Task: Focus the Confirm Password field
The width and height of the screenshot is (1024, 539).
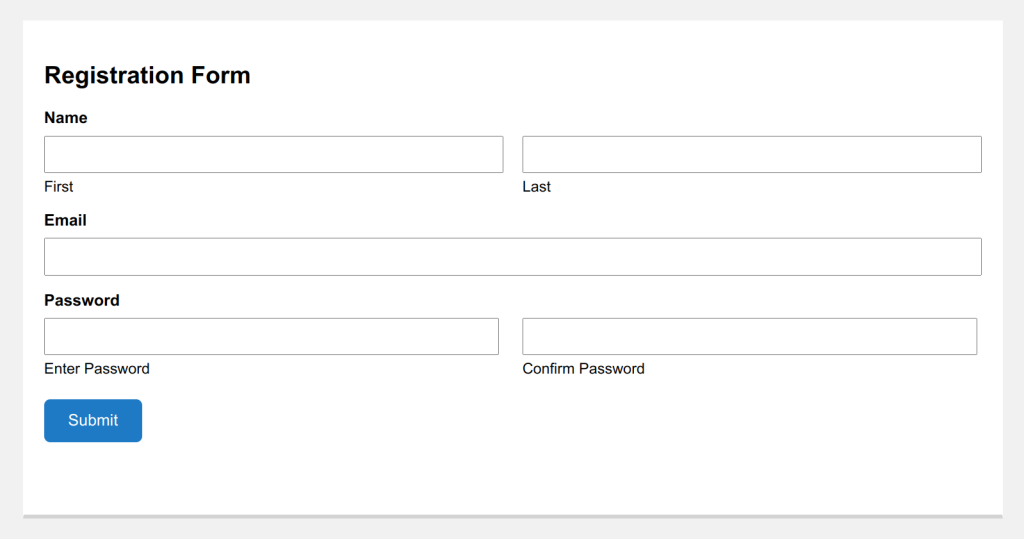Action: tap(749, 337)
